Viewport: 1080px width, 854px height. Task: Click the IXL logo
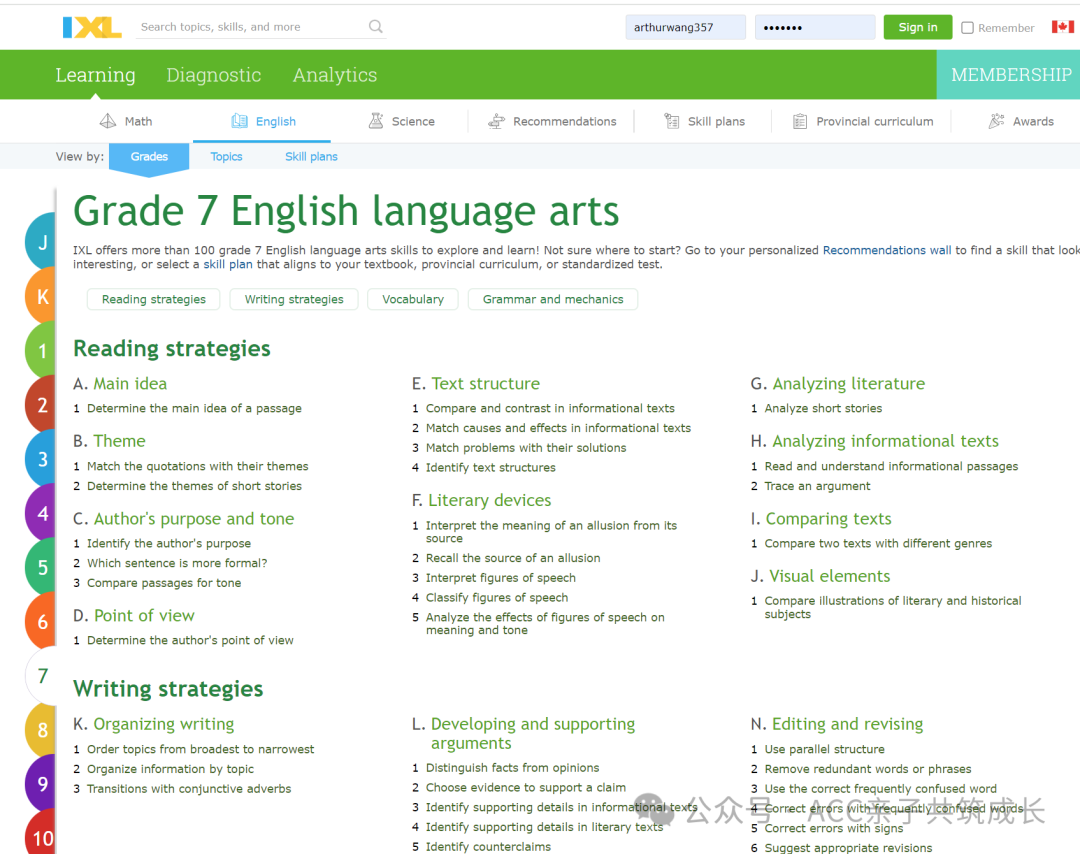coord(92,27)
